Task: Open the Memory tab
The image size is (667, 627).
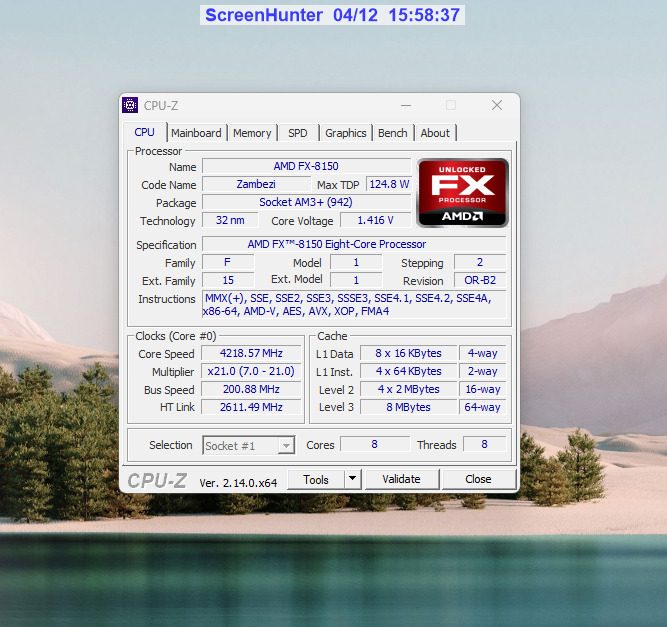Action: 252,133
